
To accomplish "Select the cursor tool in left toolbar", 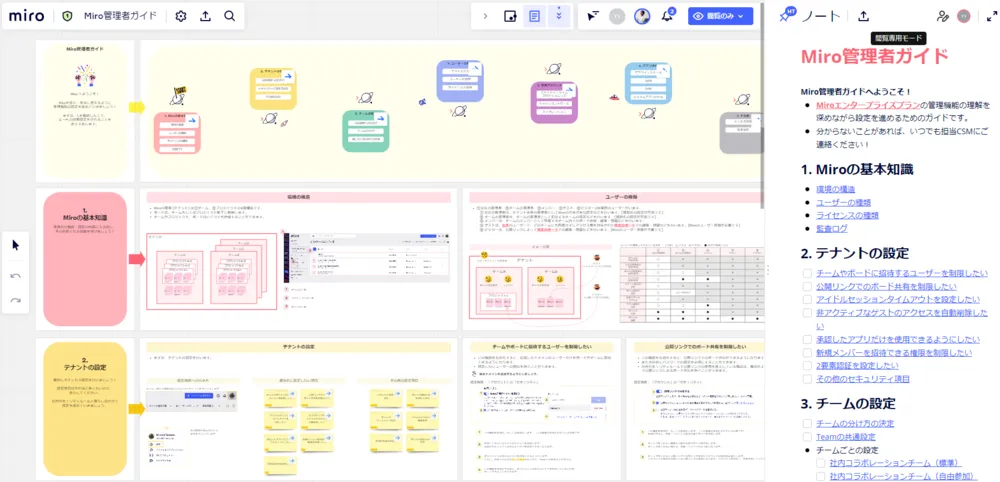I will (16, 244).
